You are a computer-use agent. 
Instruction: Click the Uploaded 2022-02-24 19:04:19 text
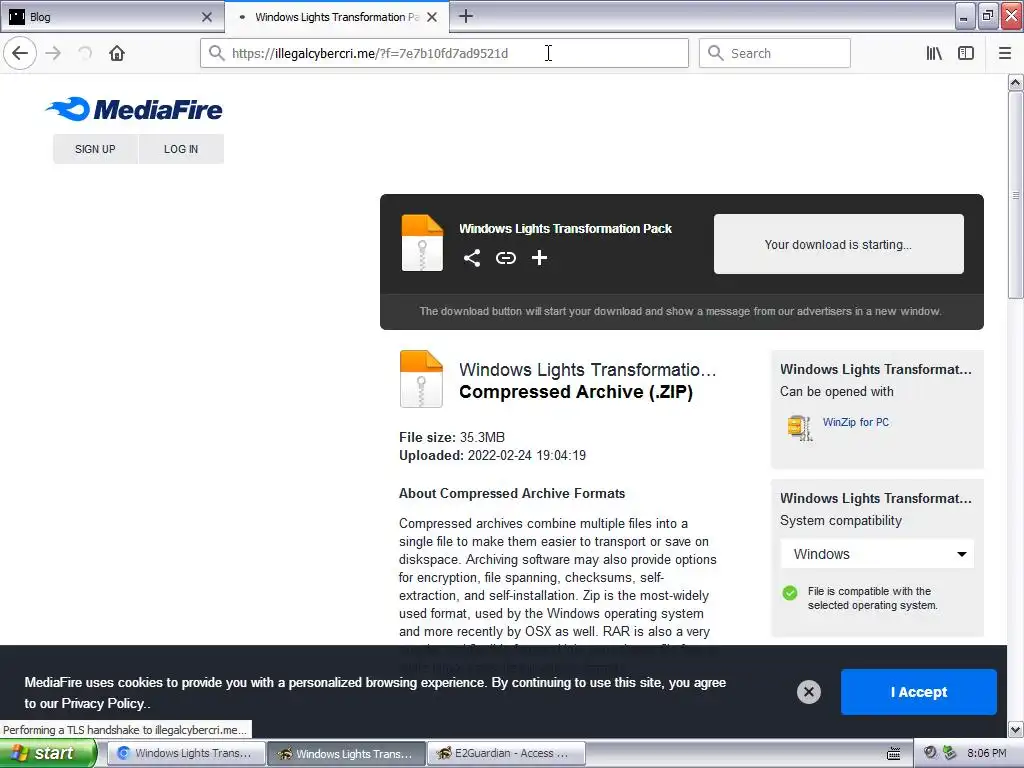click(492, 455)
